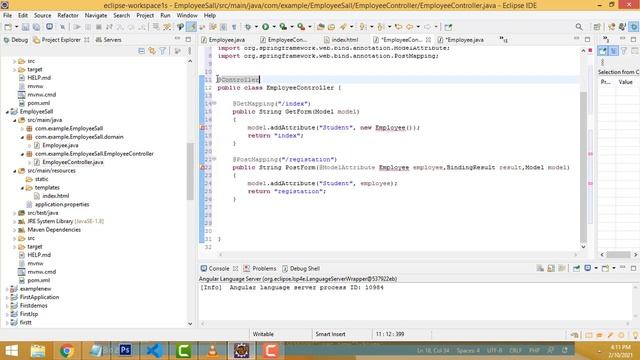
Task: Close the active EmployeeController editor tab
Action: 428,40
